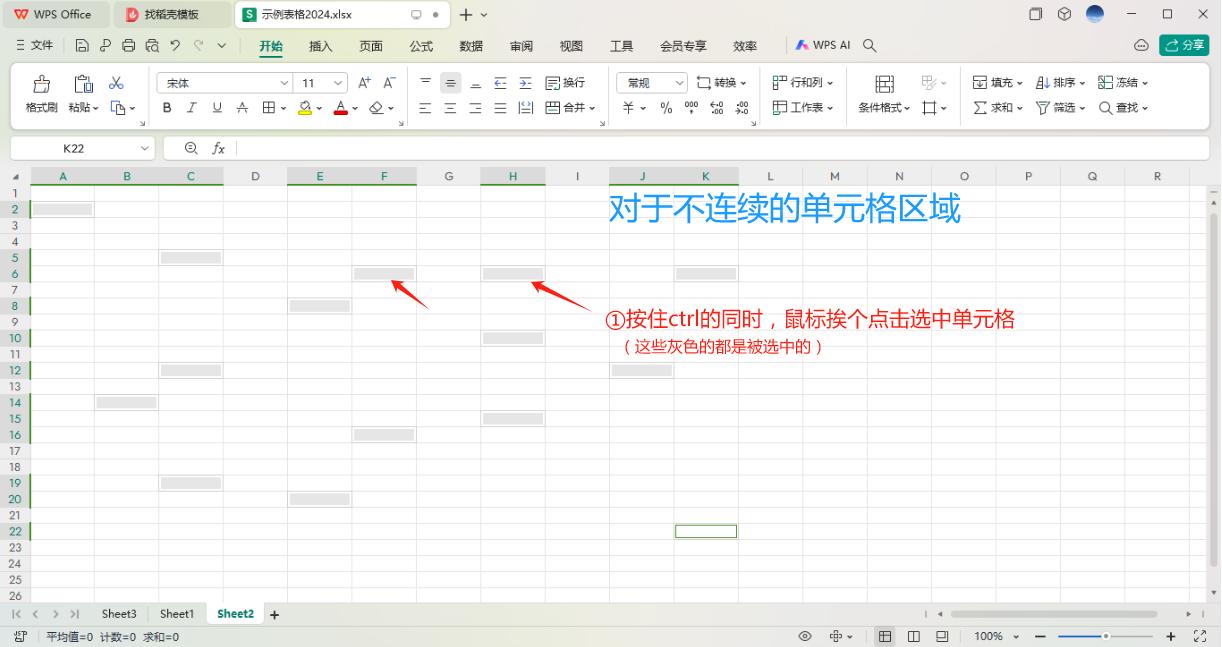Image resolution: width=1222 pixels, height=647 pixels.
Task: Open the Insert (插入) ribbon tab
Action: [x=321, y=46]
